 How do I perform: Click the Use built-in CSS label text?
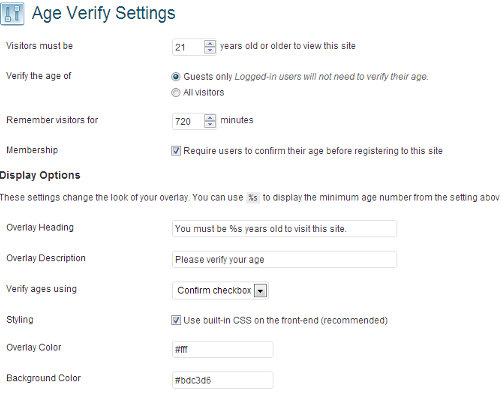pos(285,320)
